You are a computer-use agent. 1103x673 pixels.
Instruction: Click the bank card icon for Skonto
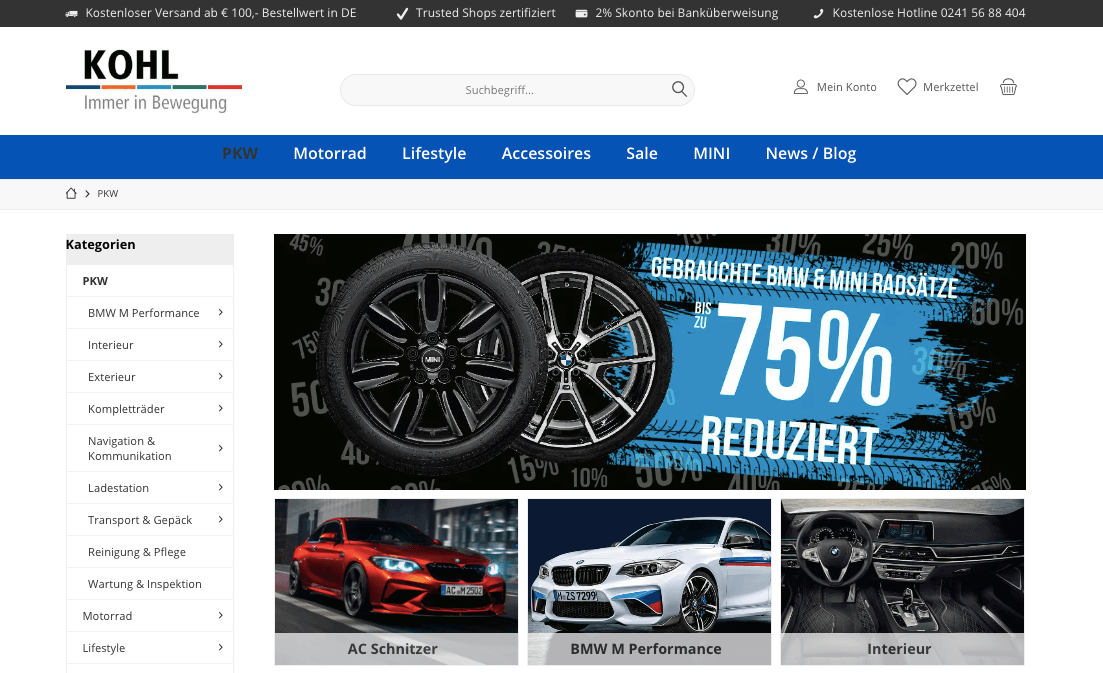[x=582, y=13]
